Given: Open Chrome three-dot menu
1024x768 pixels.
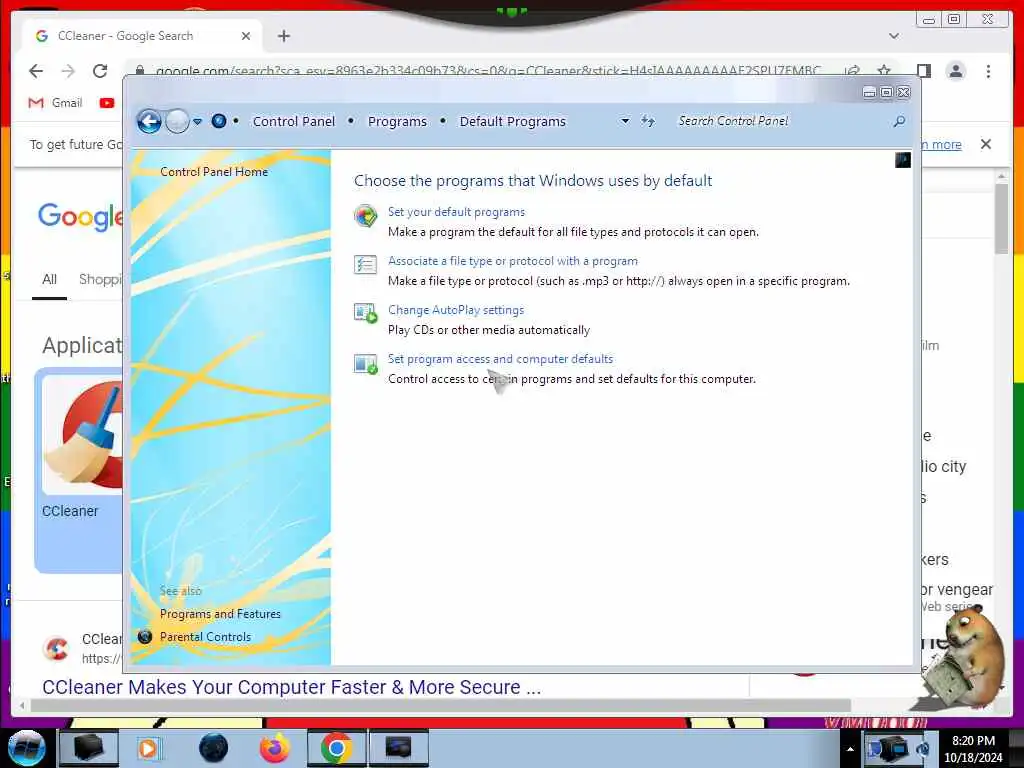Looking at the screenshot, I should pyautogui.click(x=988, y=71).
